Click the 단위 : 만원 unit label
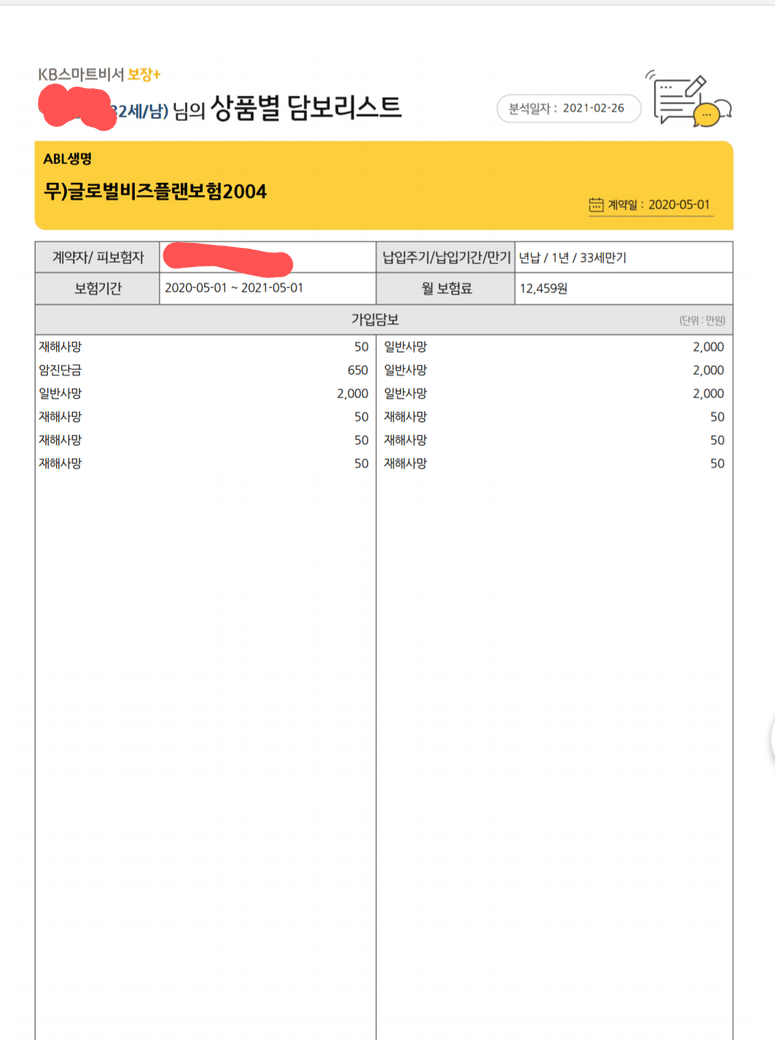This screenshot has height=1040, width=775. (x=701, y=321)
